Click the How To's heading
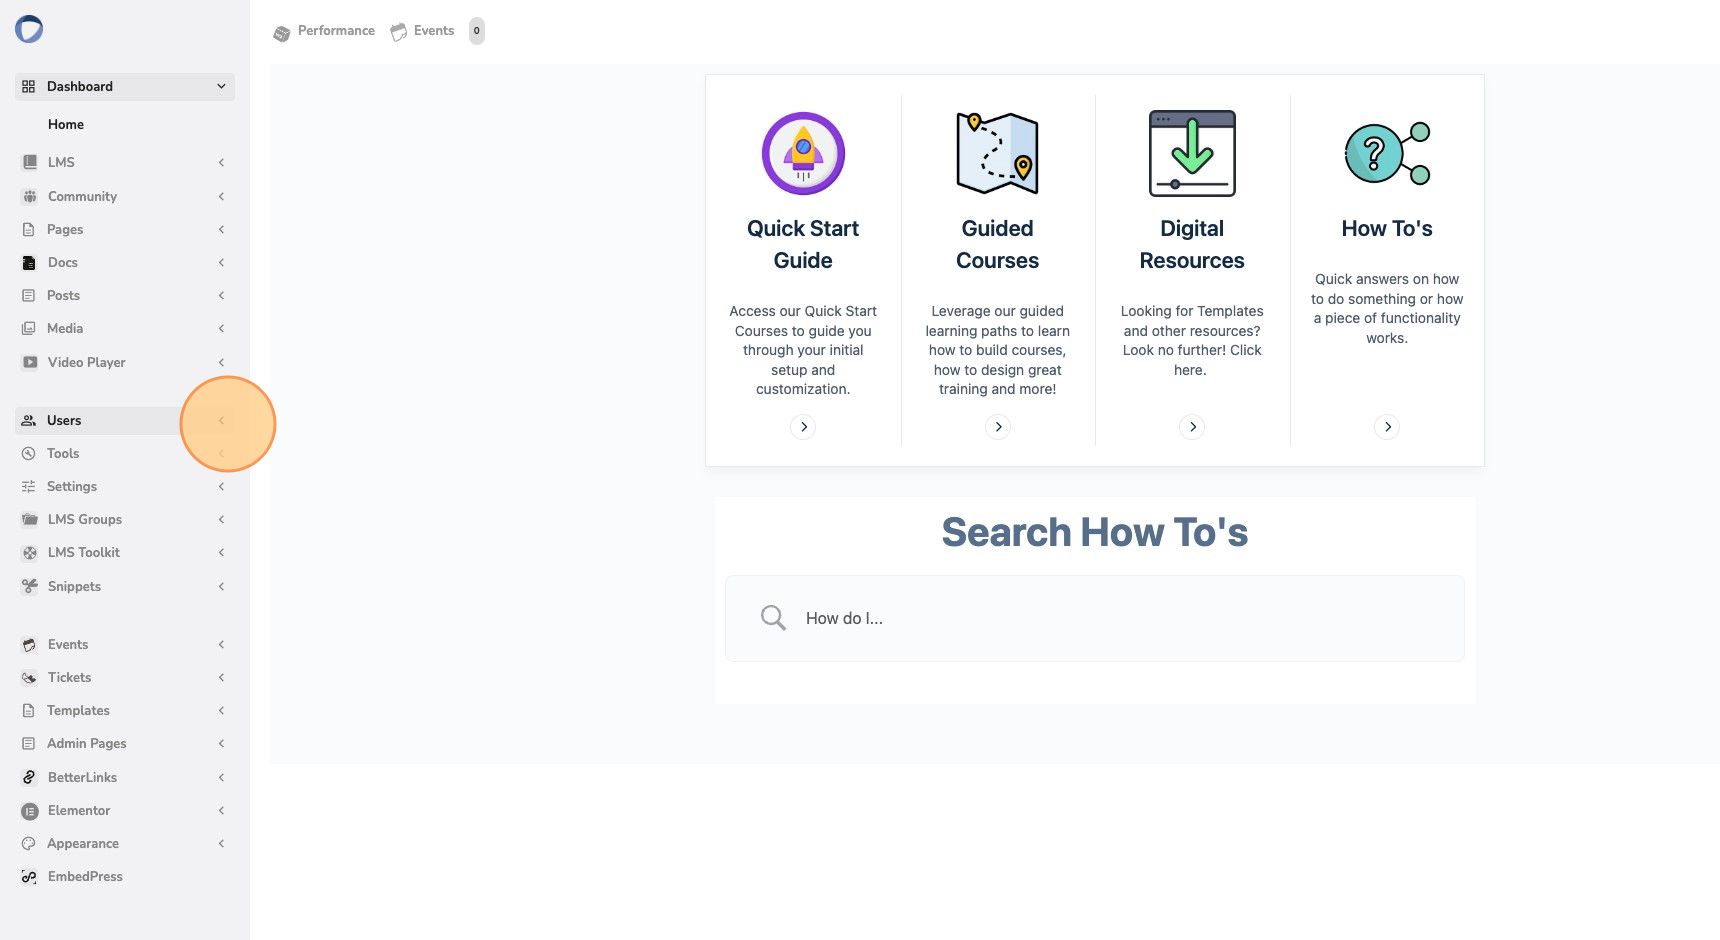1720x940 pixels. (x=1387, y=228)
